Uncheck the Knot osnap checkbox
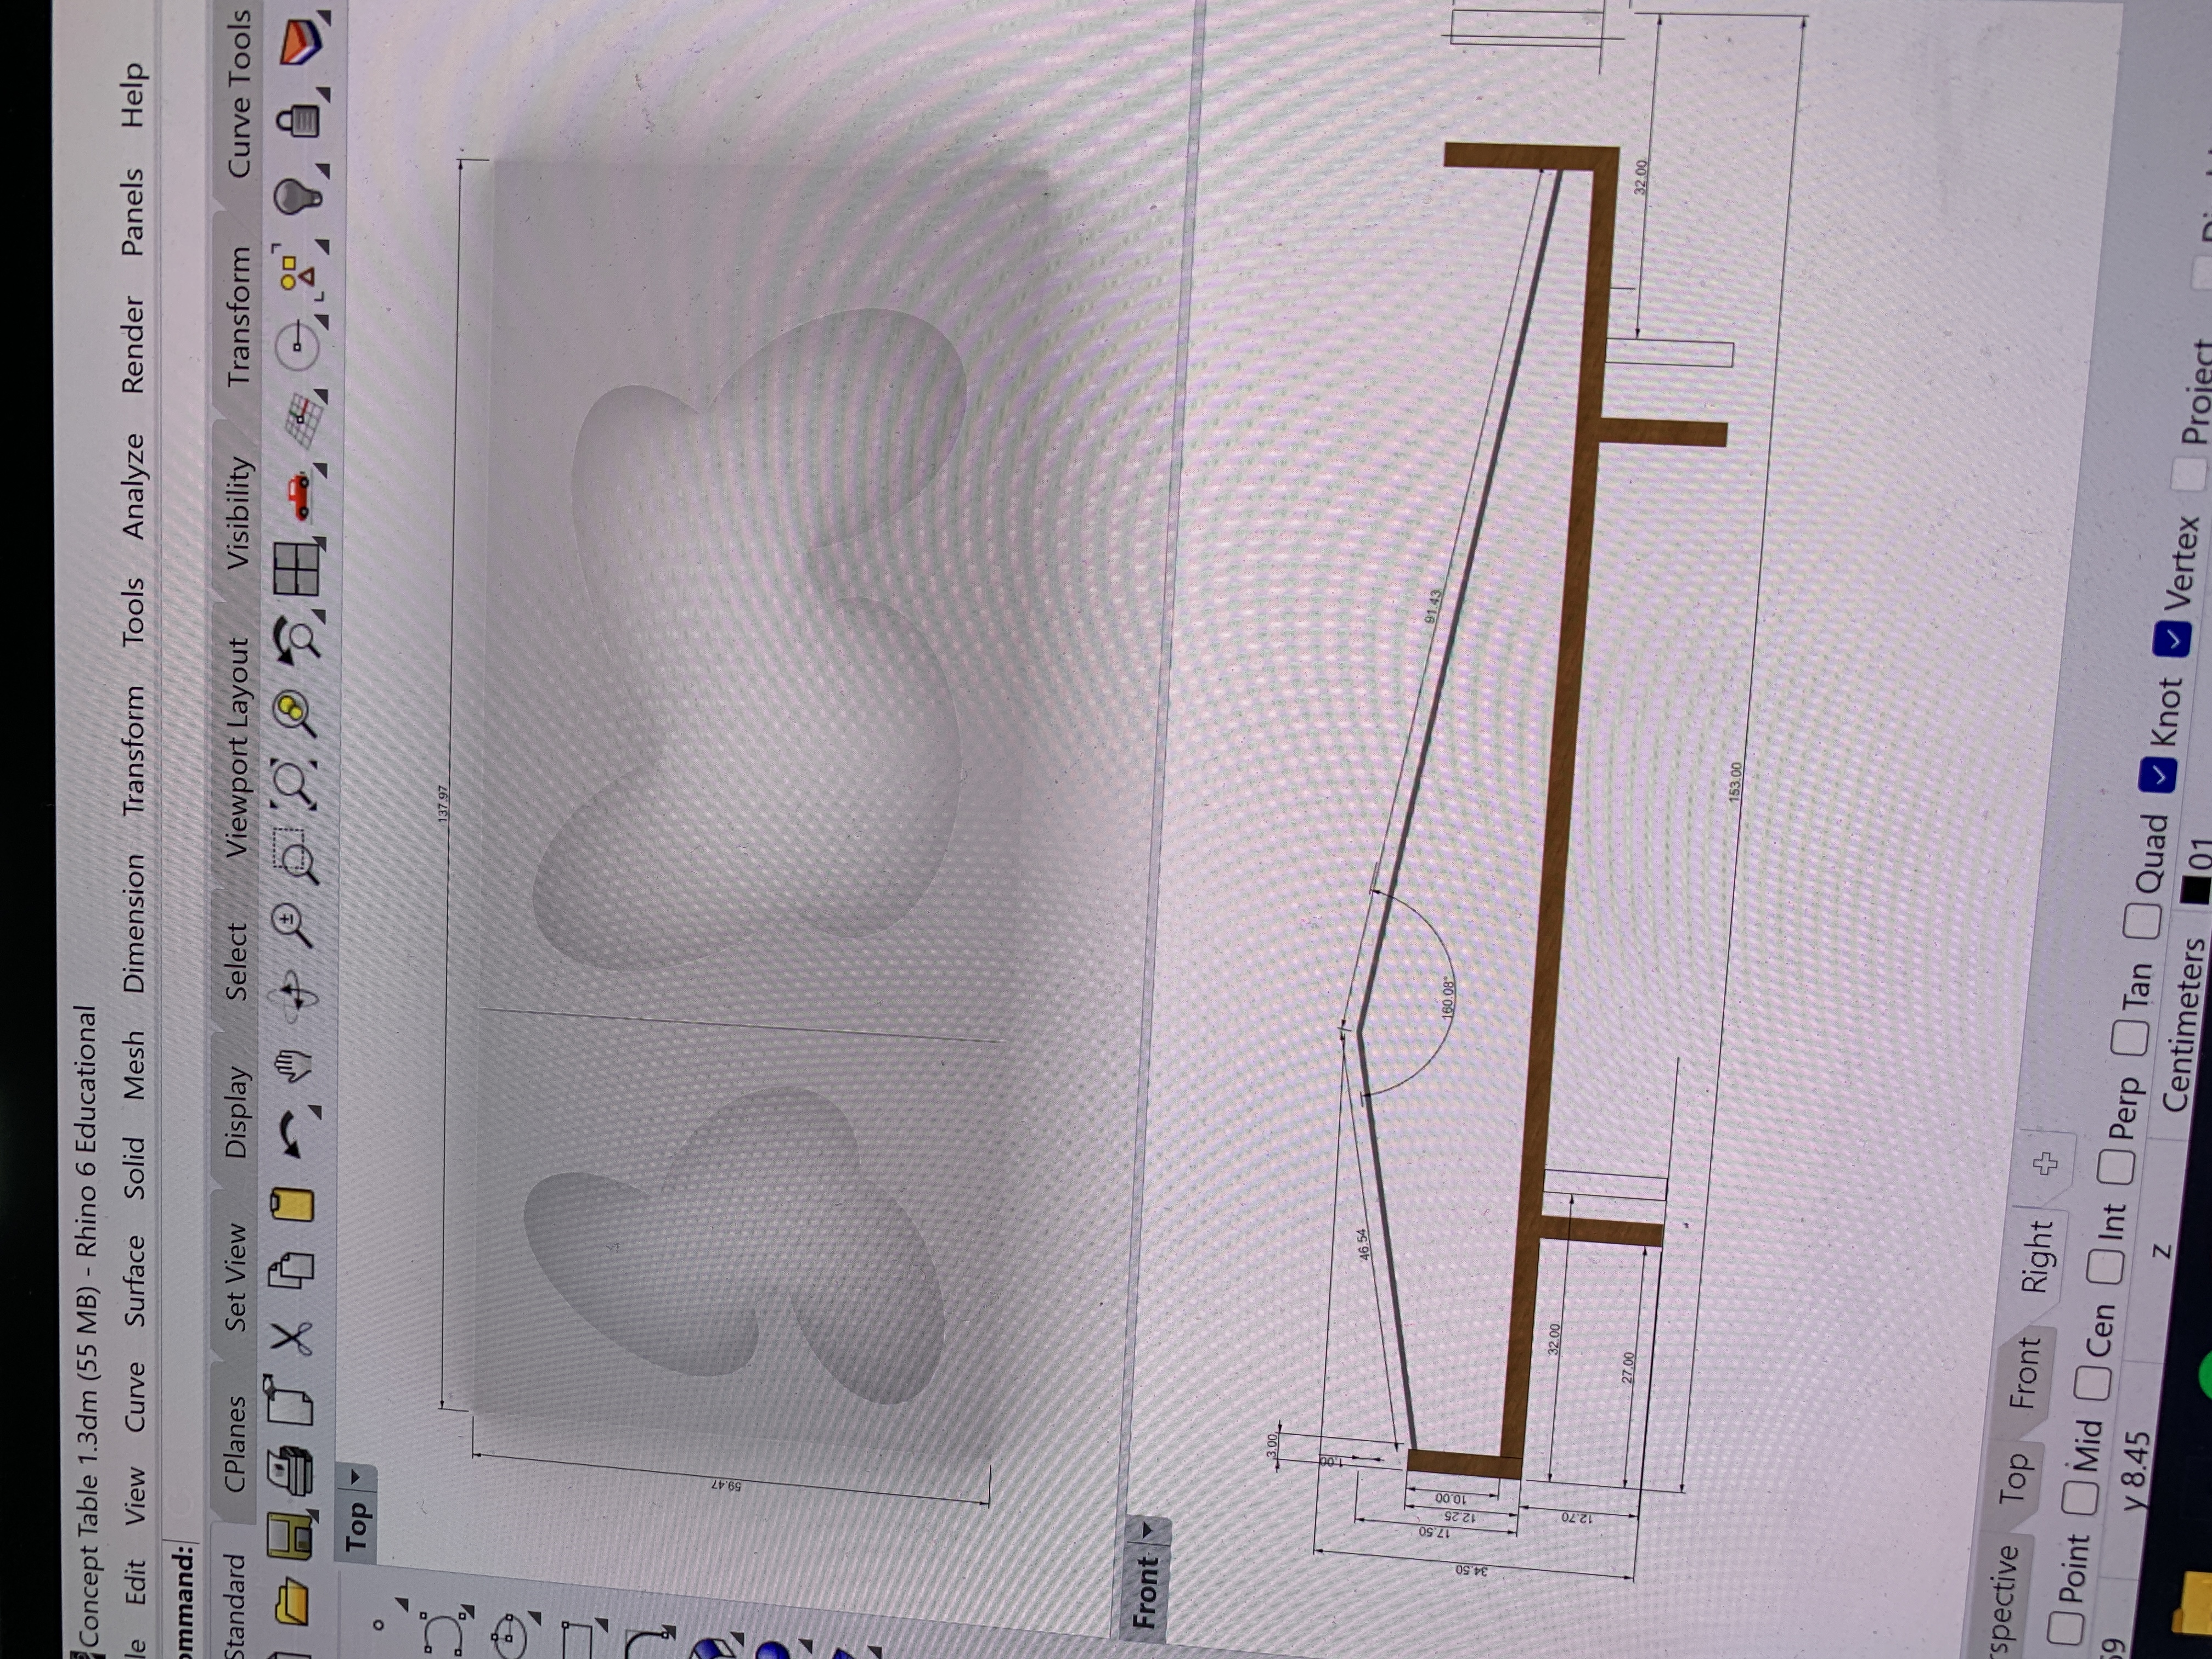This screenshot has height=1659, width=2212. pos(2158,776)
